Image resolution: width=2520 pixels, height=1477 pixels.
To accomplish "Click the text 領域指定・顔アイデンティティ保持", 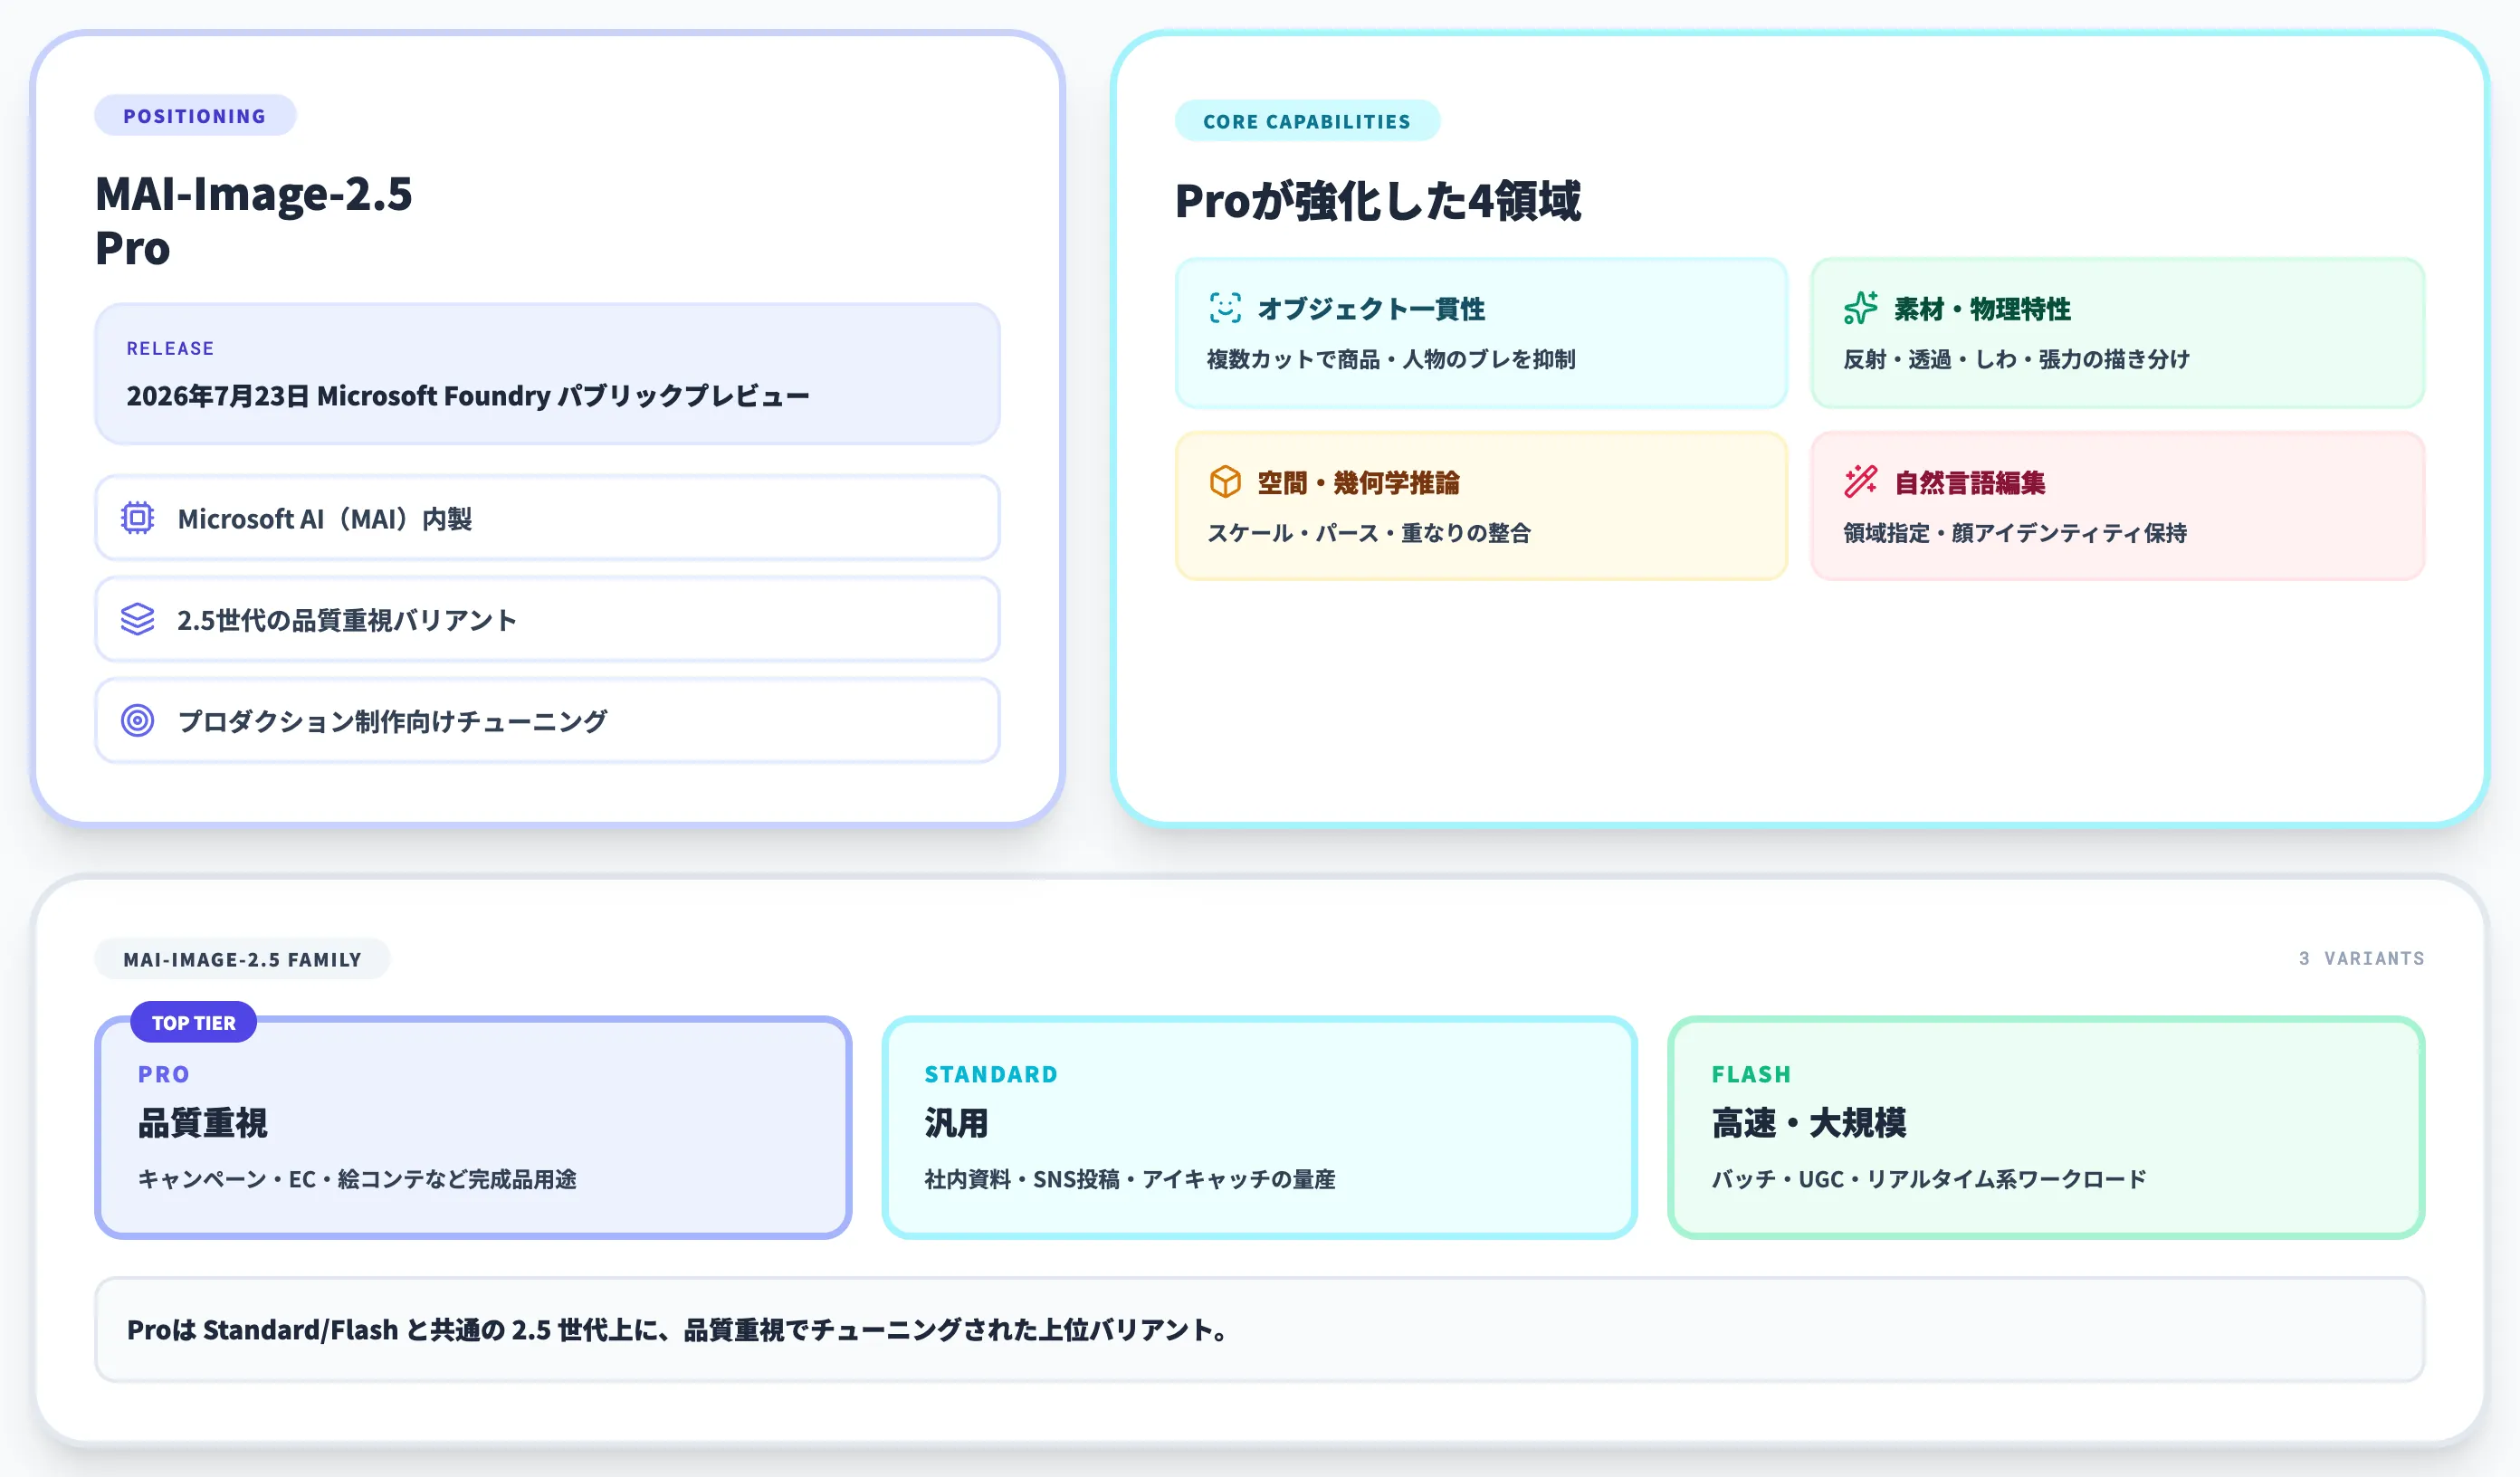I will tap(2015, 533).
